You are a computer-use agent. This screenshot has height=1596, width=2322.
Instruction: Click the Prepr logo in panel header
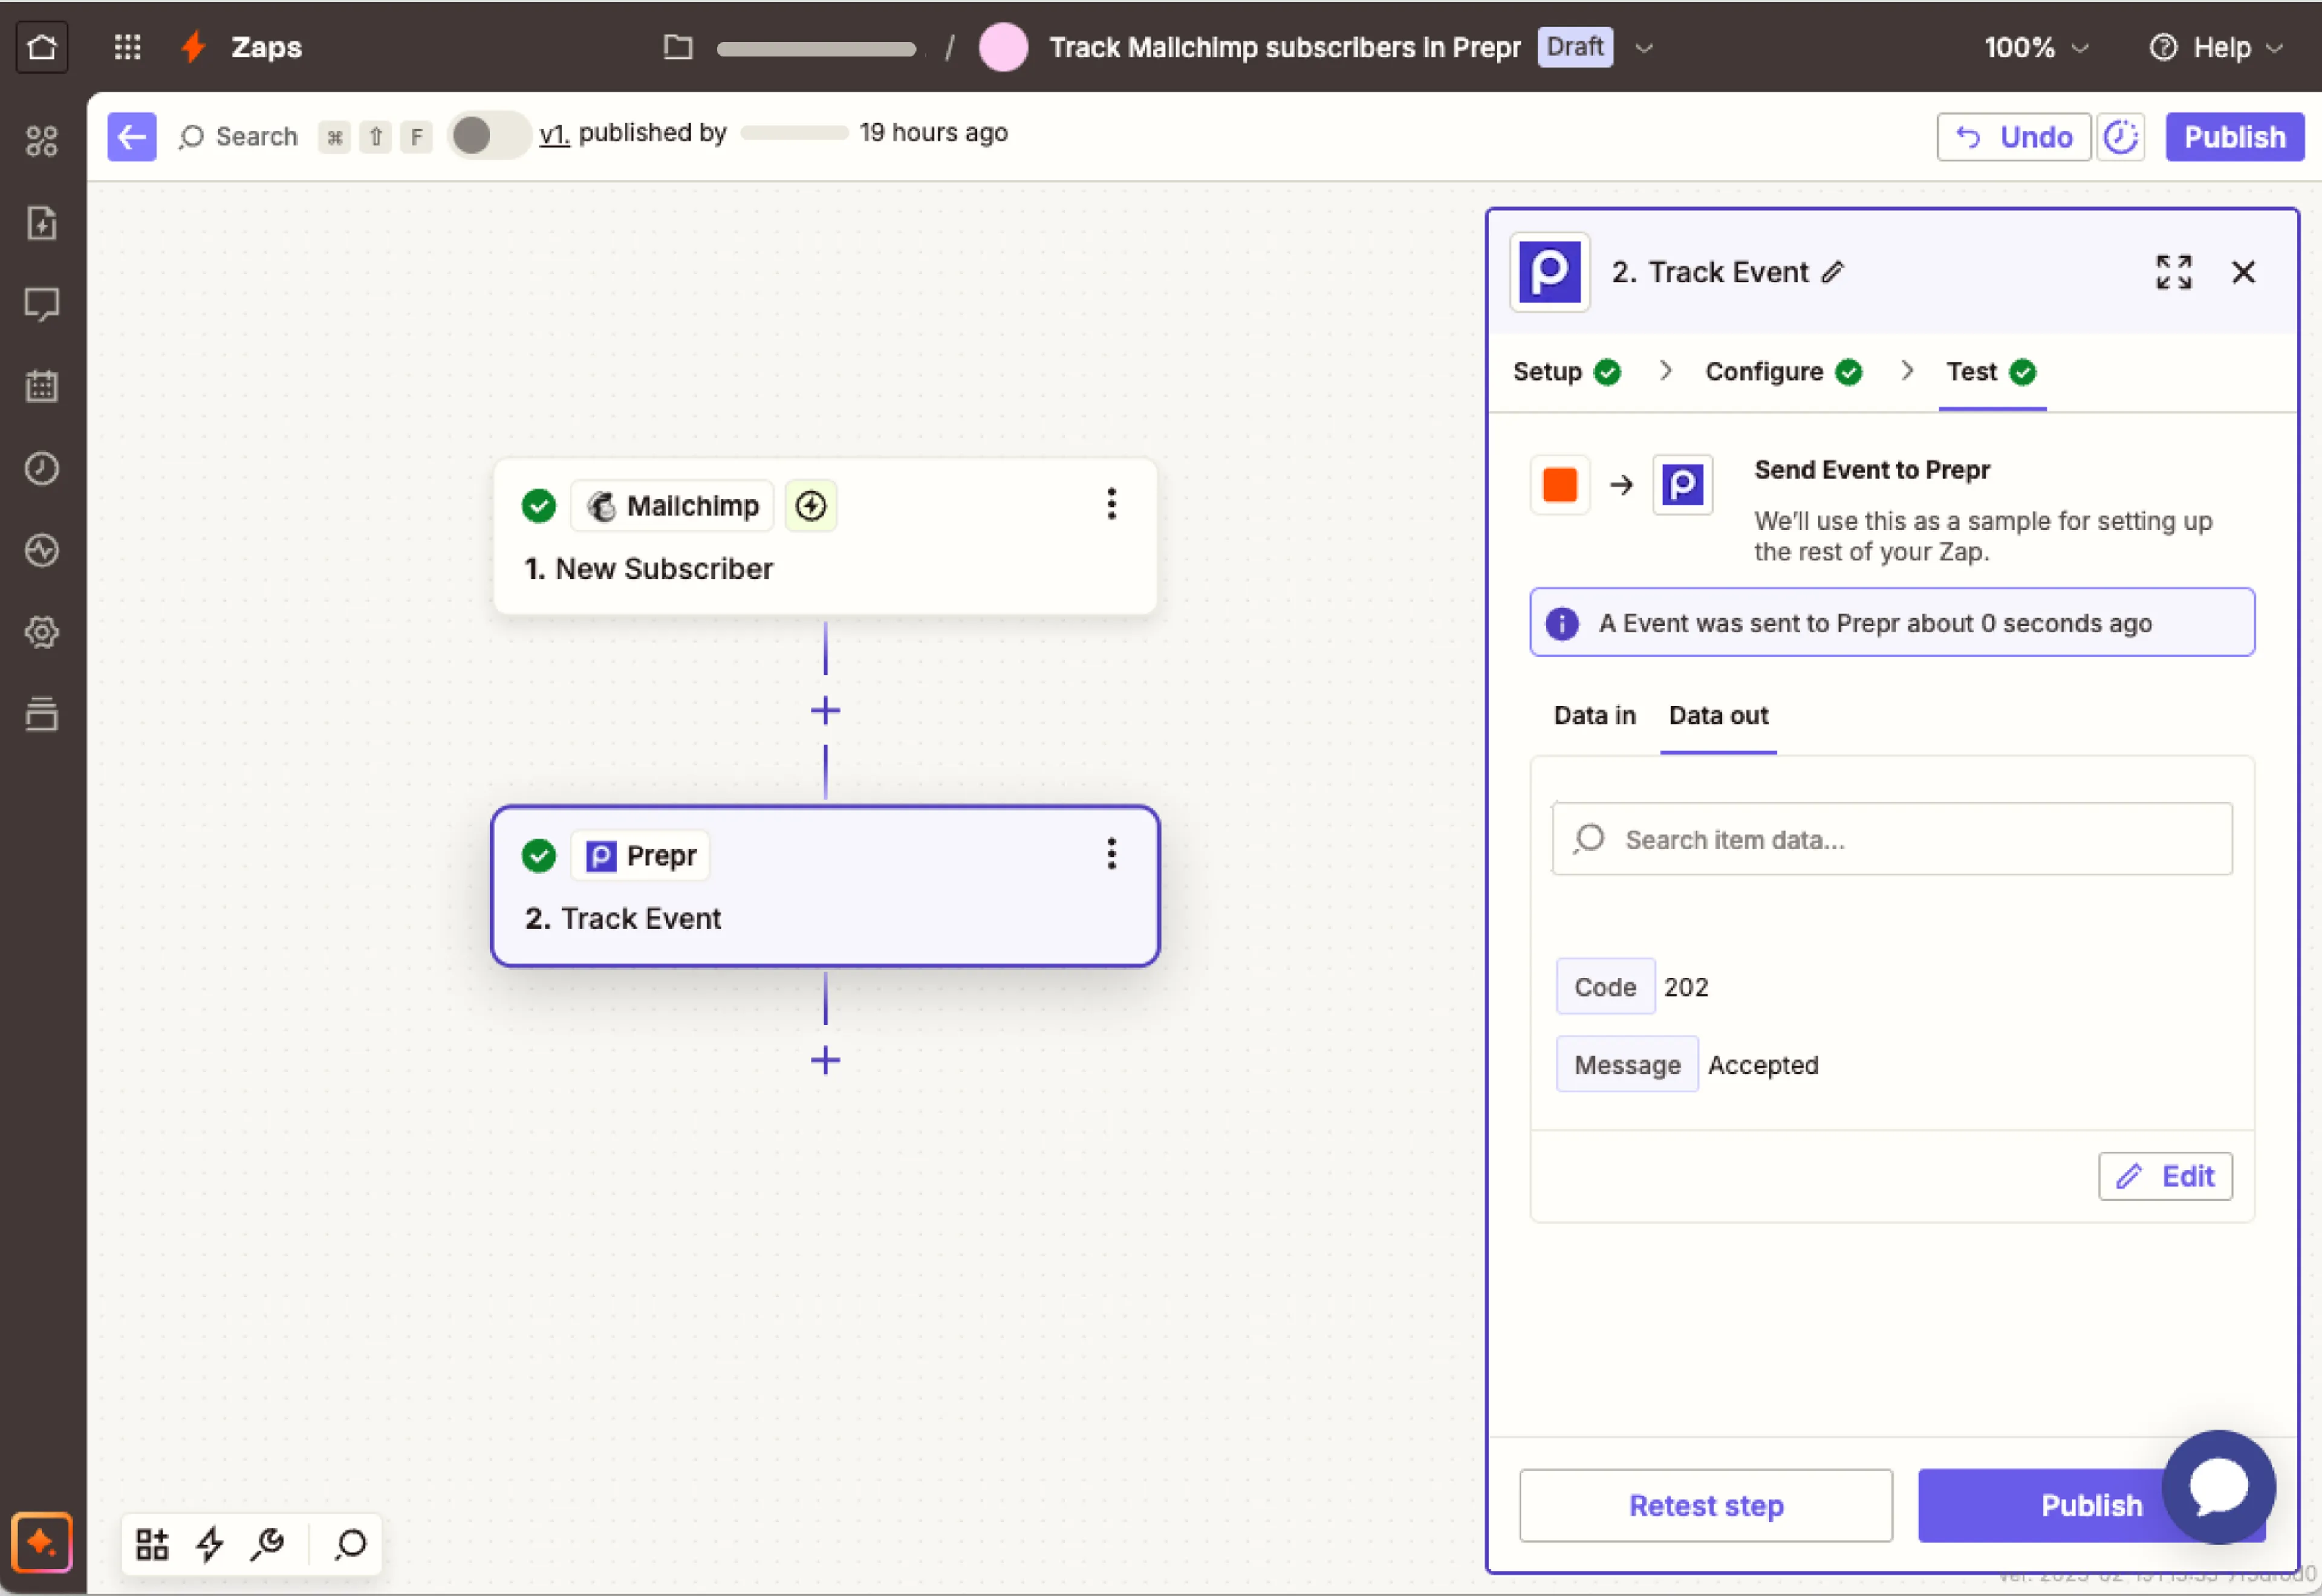click(x=1549, y=272)
